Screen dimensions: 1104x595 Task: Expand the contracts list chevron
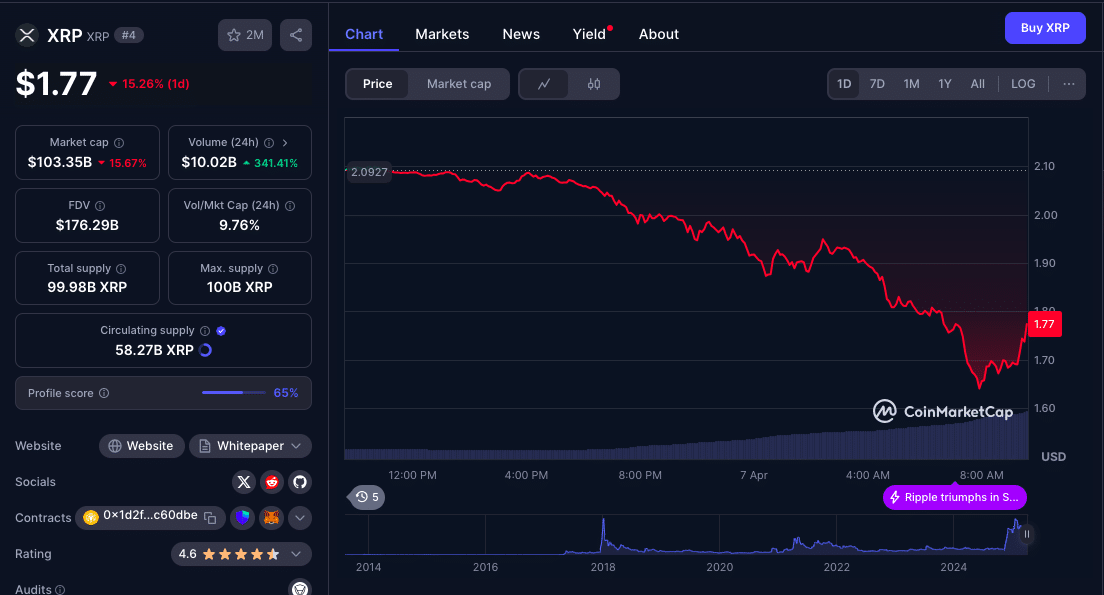click(299, 518)
